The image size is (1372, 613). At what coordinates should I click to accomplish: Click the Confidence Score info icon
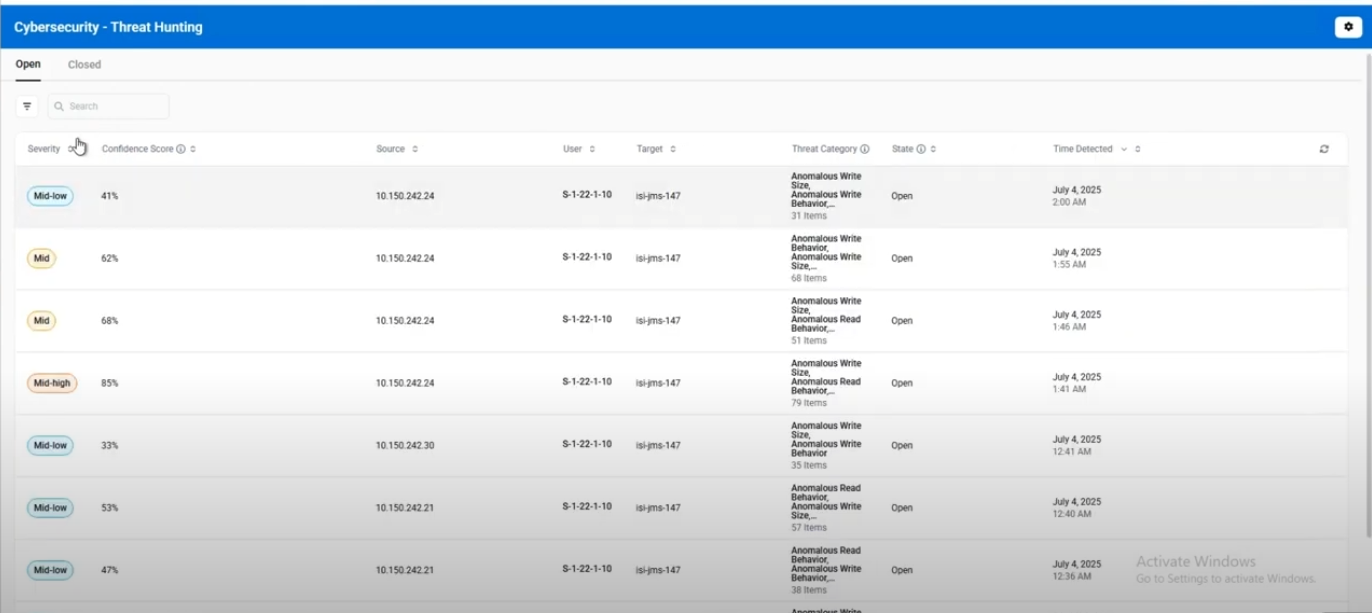181,149
